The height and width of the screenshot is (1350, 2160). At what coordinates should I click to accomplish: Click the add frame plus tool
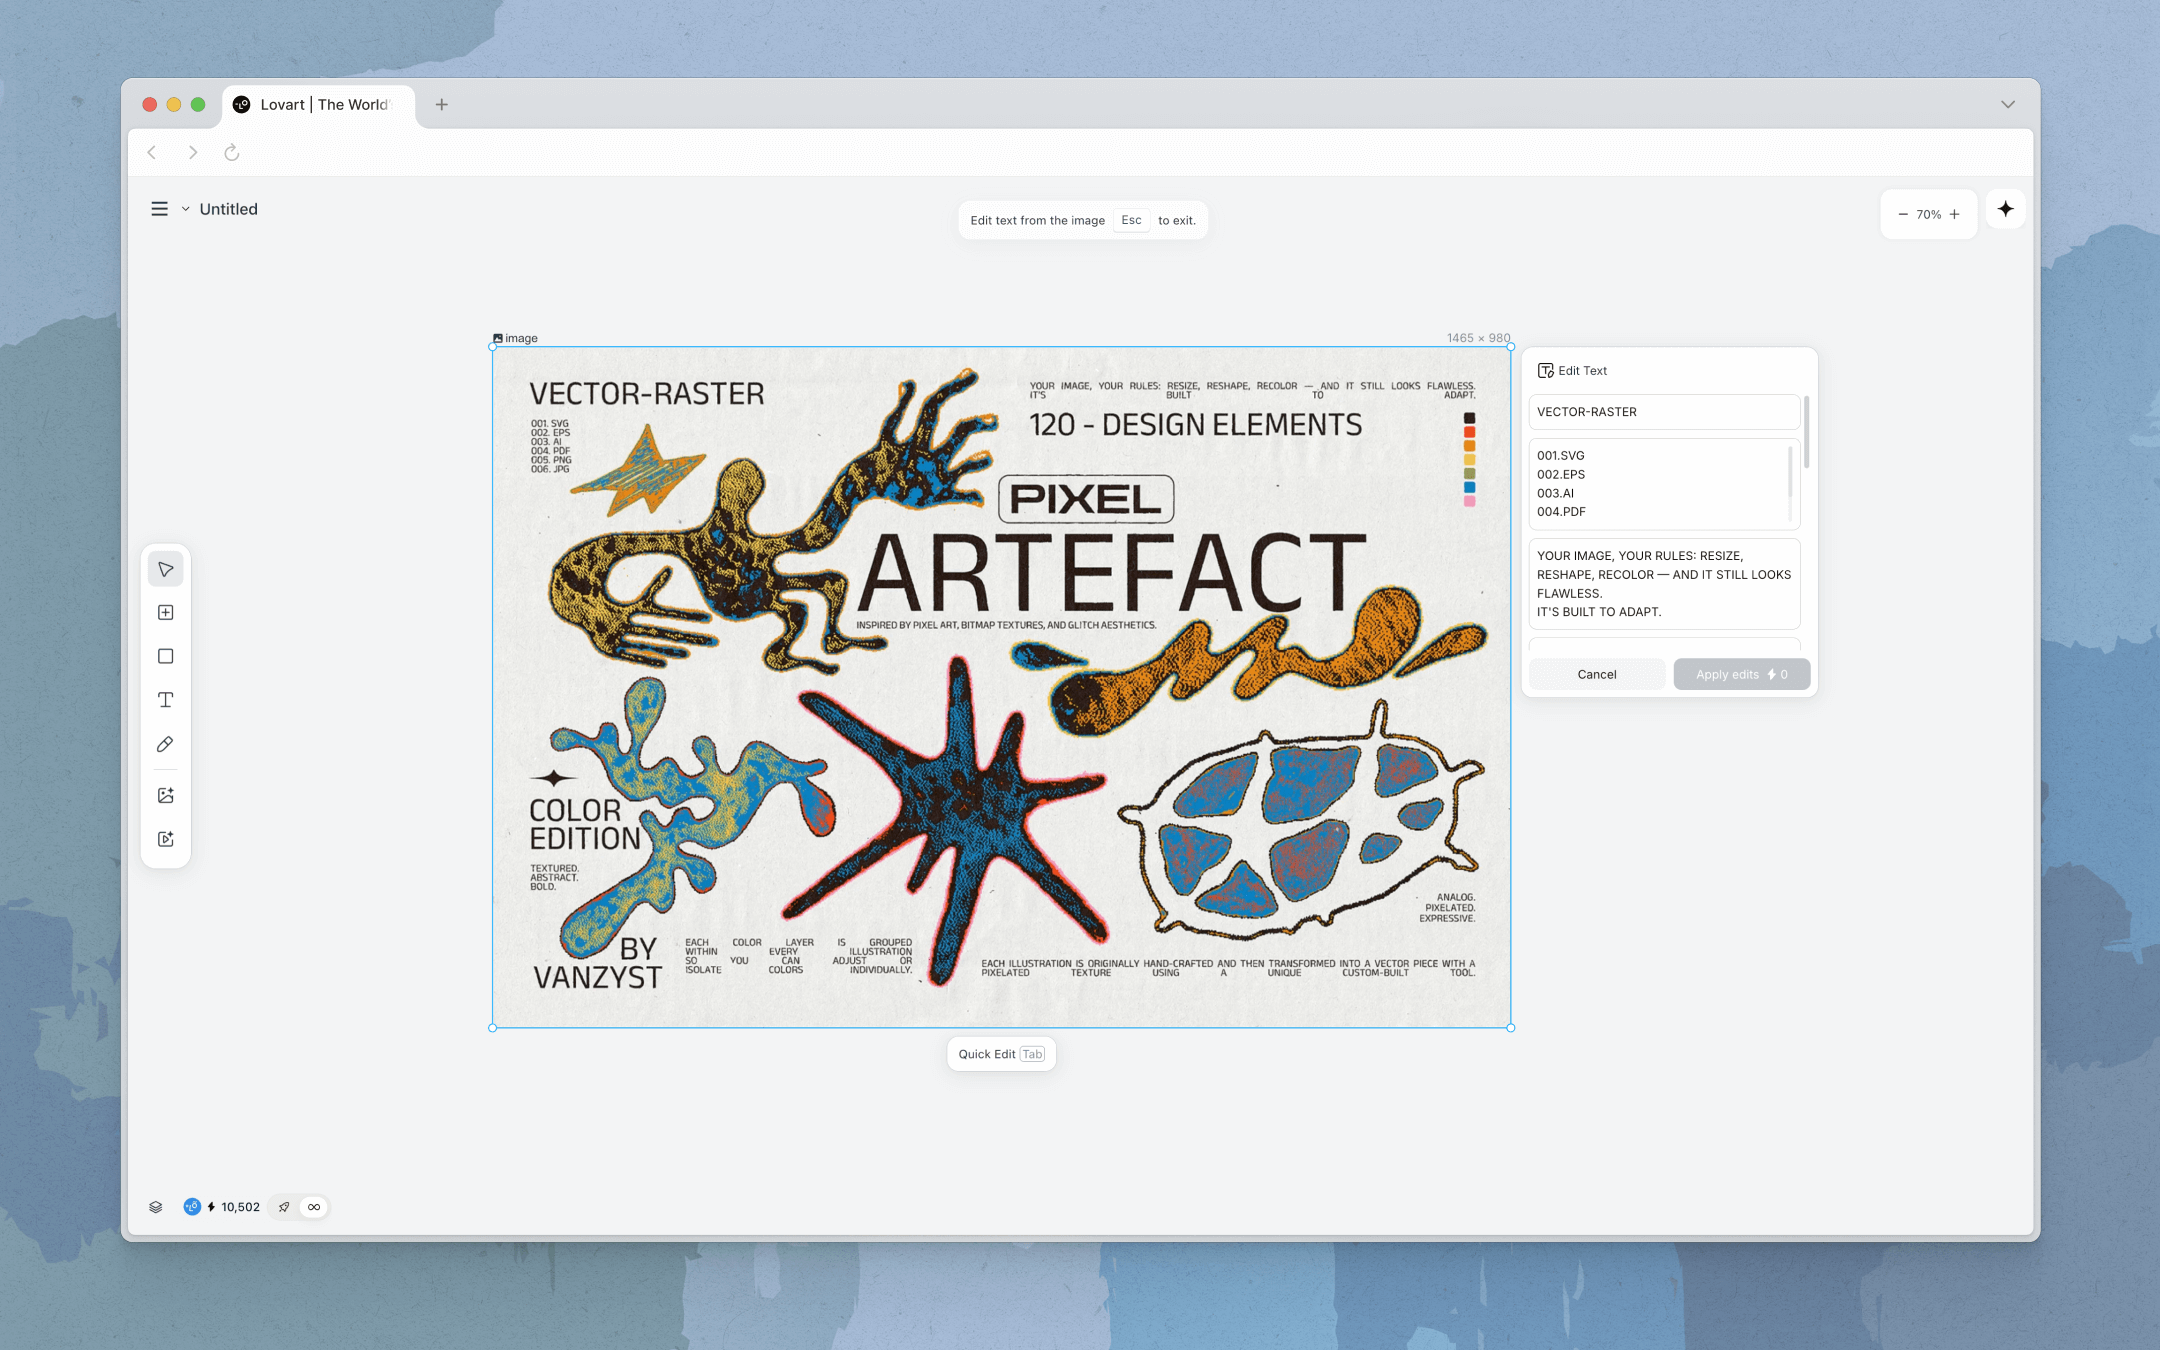point(166,612)
